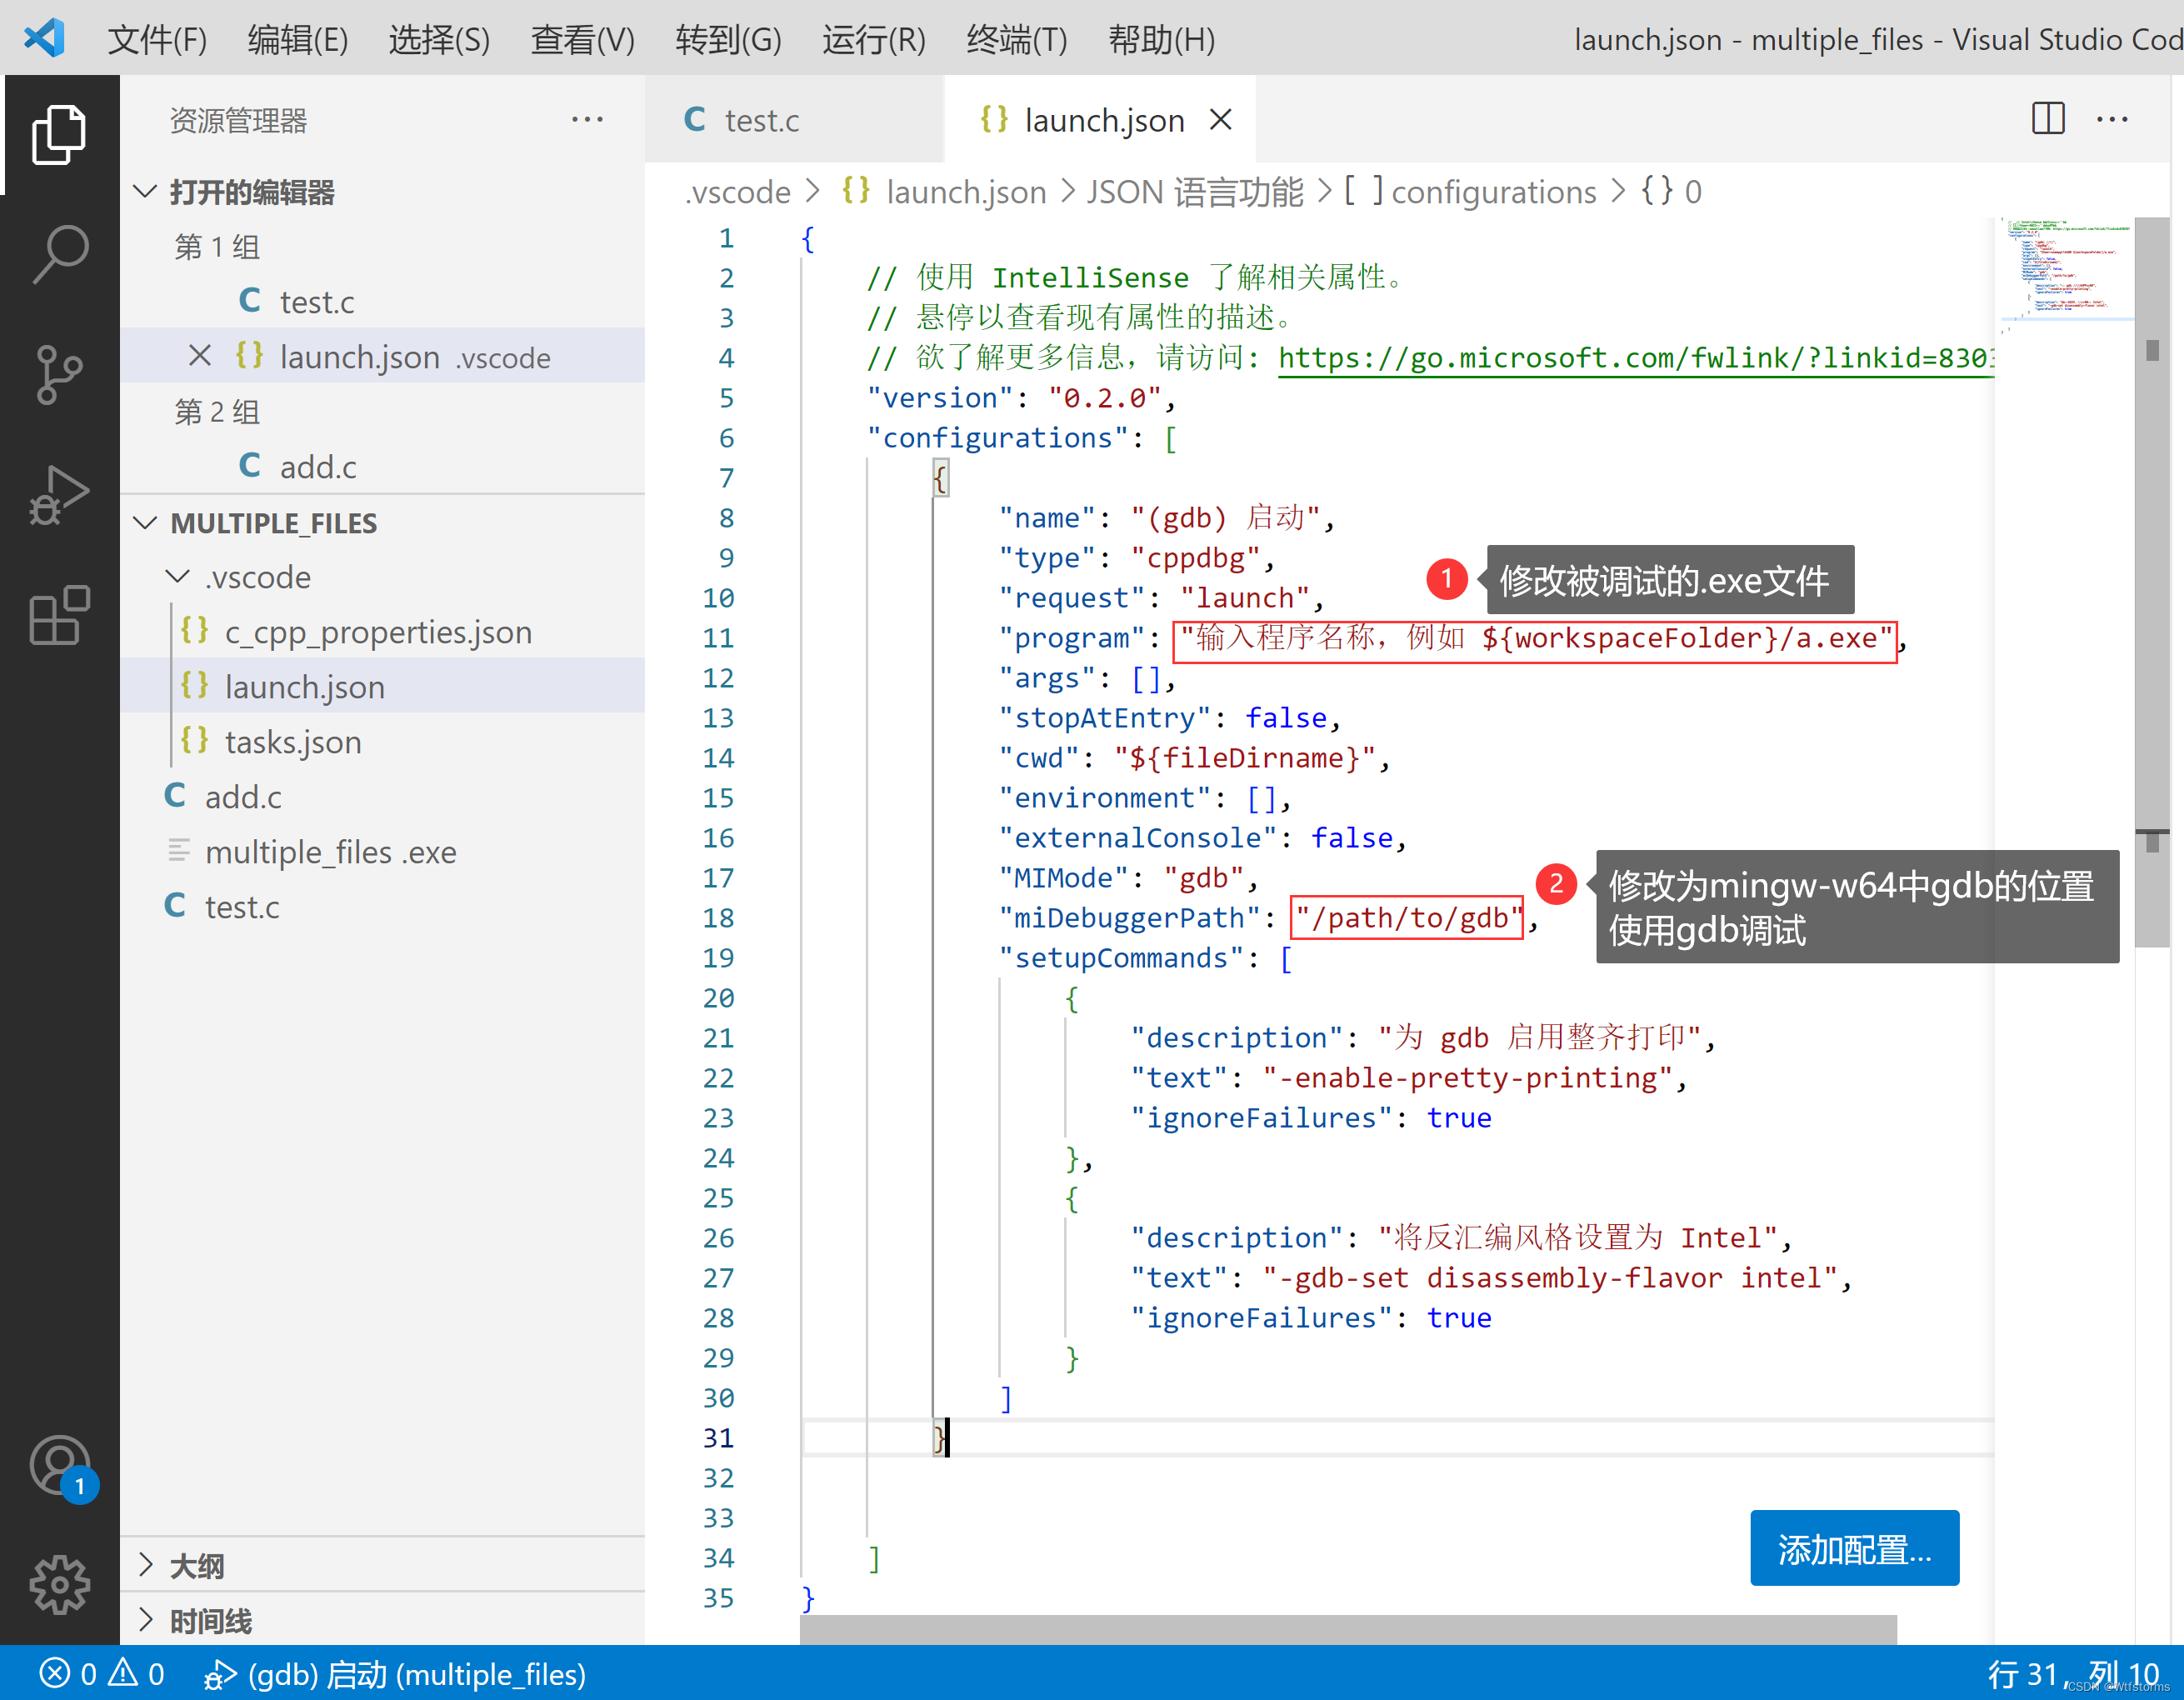This screenshot has width=2184, height=1700.
Task: Select multiple_files .exe in file tree
Action: pyautogui.click(x=382, y=851)
